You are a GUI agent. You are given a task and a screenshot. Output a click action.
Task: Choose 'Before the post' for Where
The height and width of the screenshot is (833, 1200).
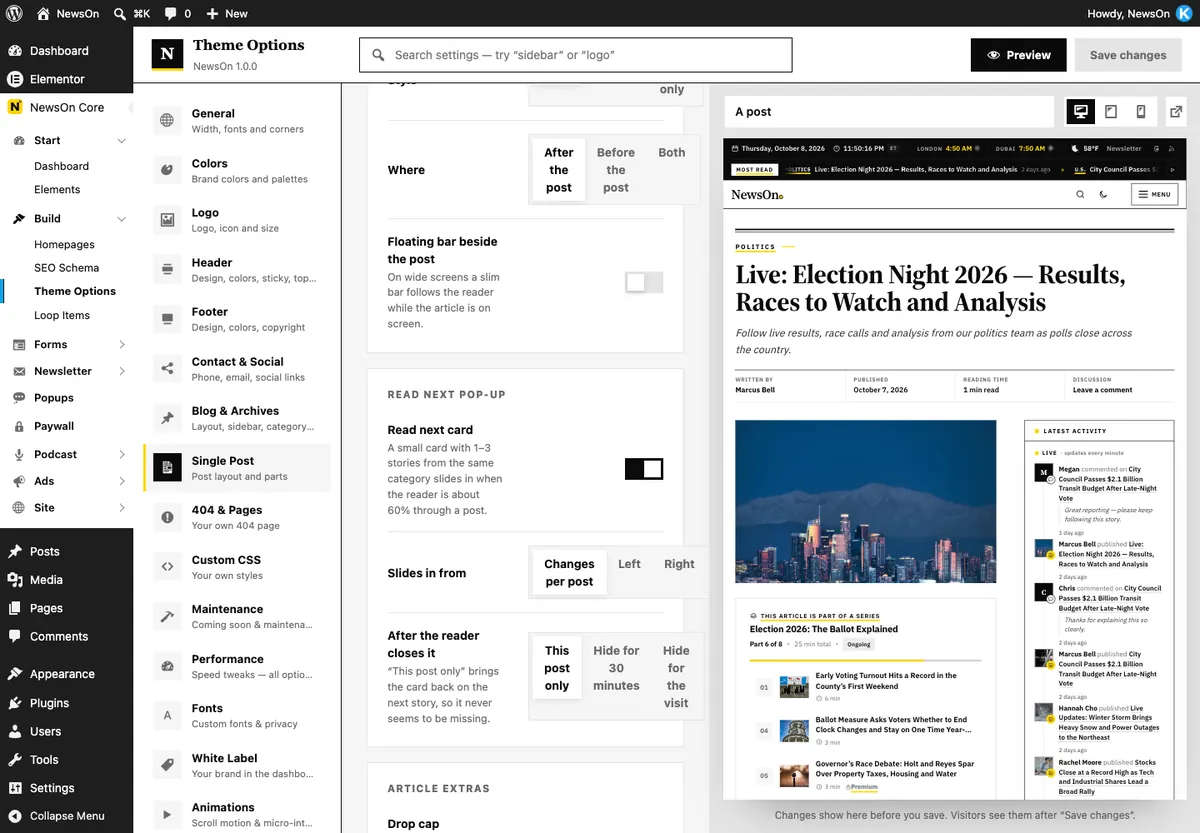(x=616, y=170)
